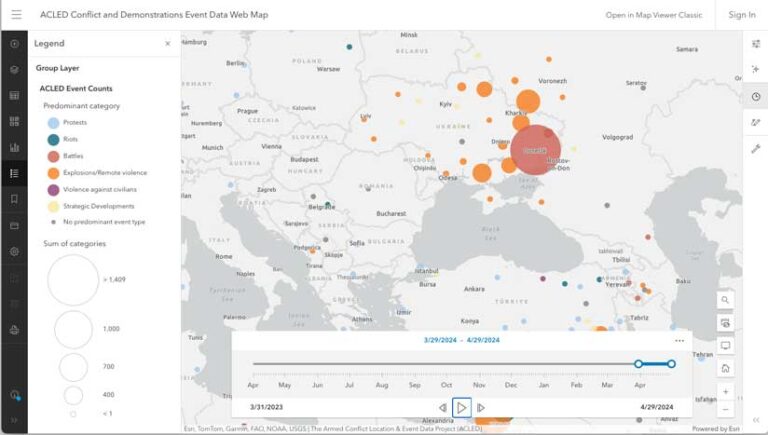Click the Predominant category label
This screenshot has width=768, height=435.
coord(81,106)
